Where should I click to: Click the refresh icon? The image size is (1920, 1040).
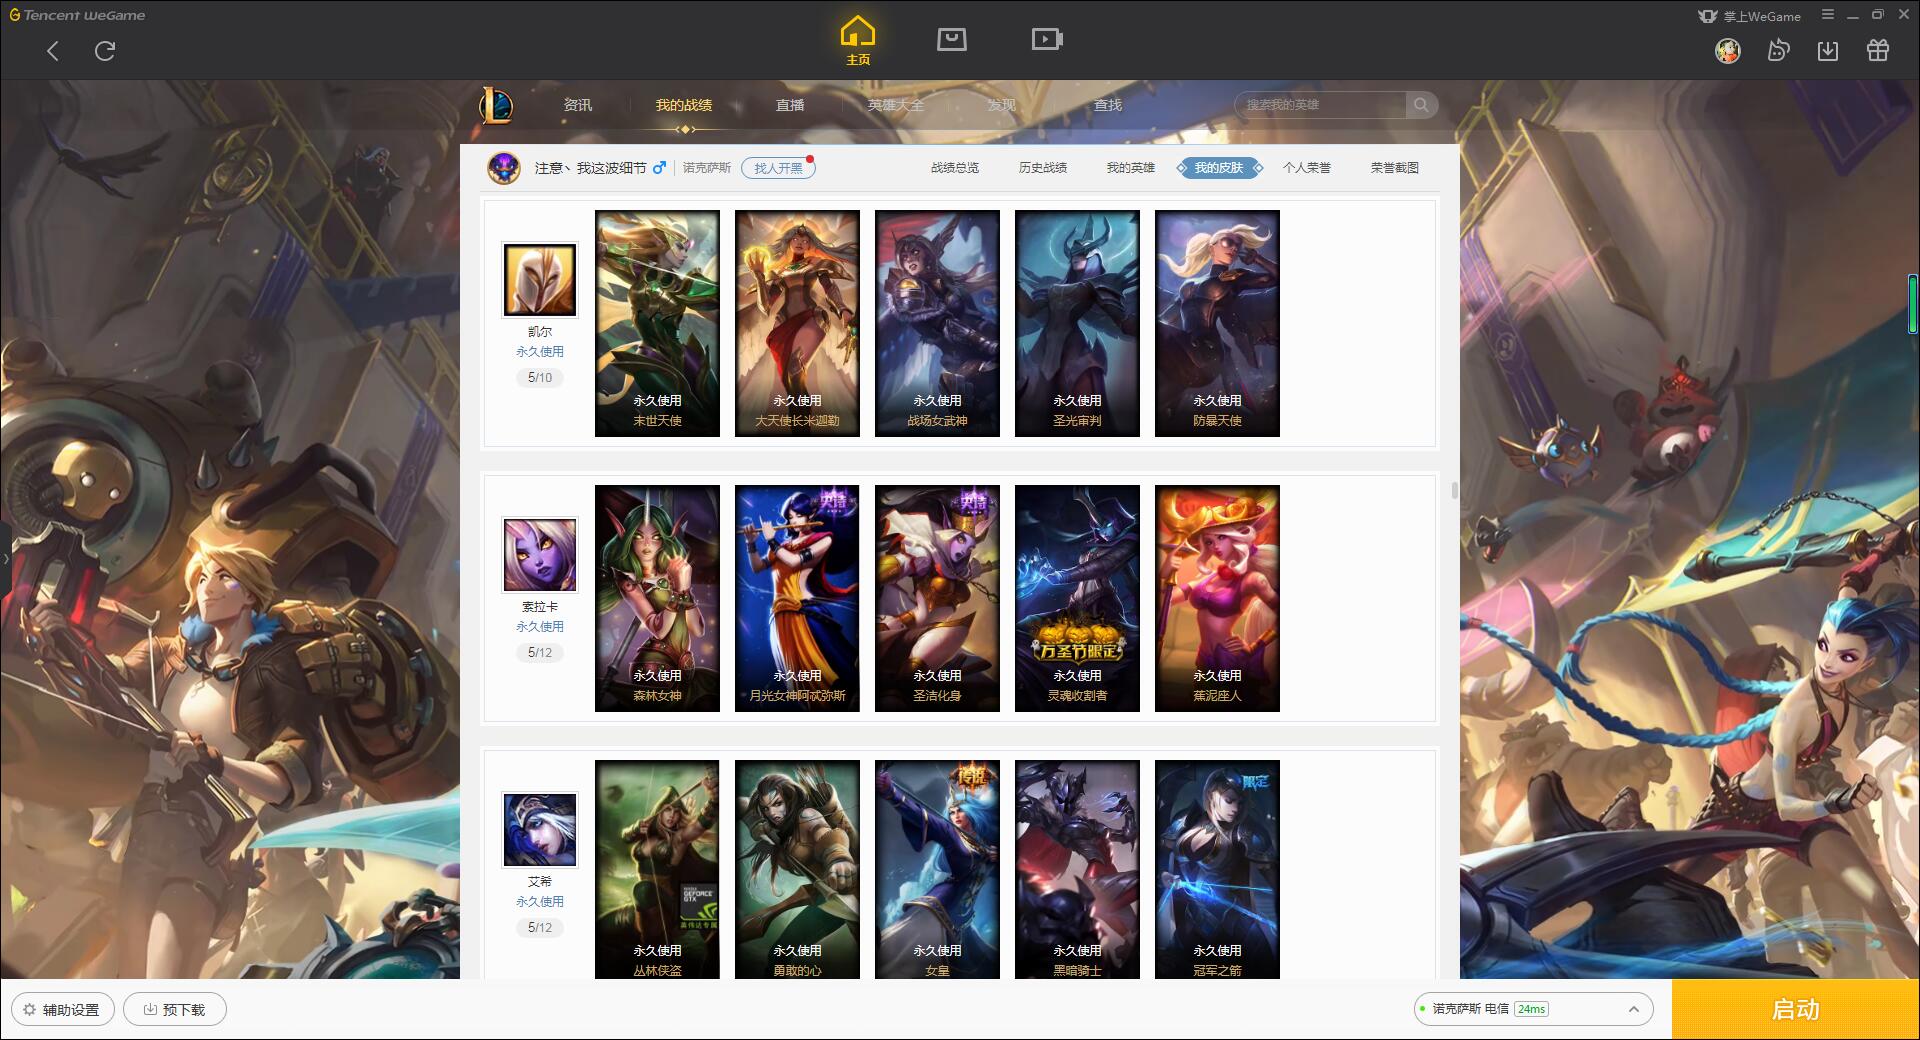[105, 51]
